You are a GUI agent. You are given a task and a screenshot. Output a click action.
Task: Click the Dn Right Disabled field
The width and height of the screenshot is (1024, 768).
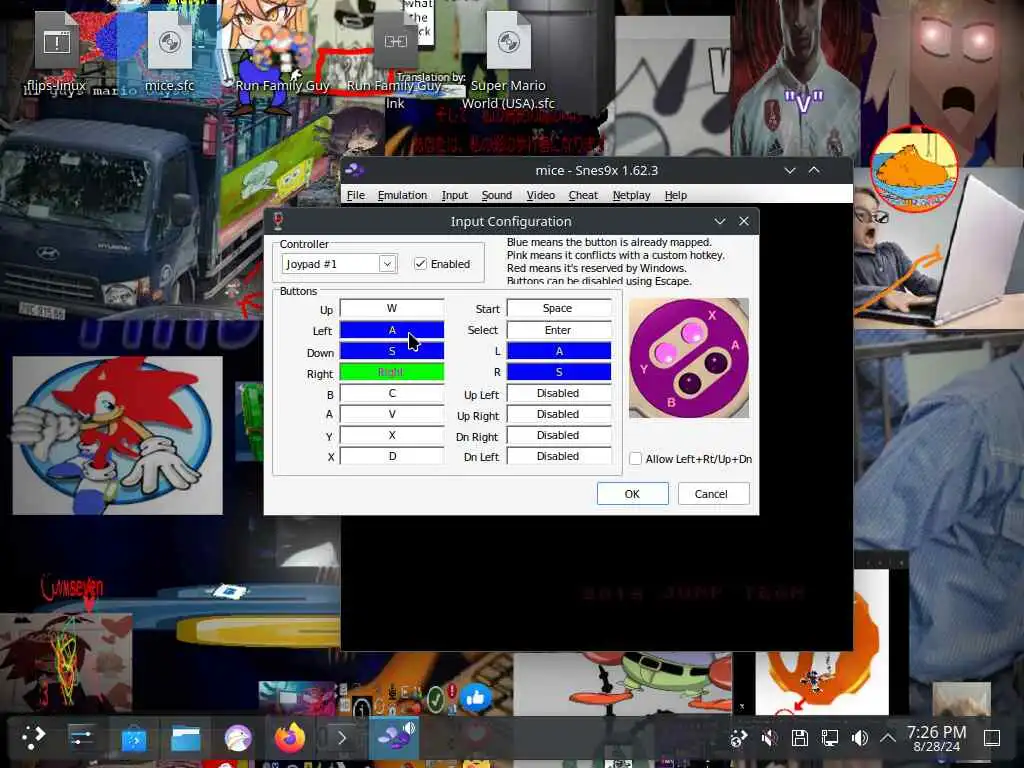tap(559, 435)
